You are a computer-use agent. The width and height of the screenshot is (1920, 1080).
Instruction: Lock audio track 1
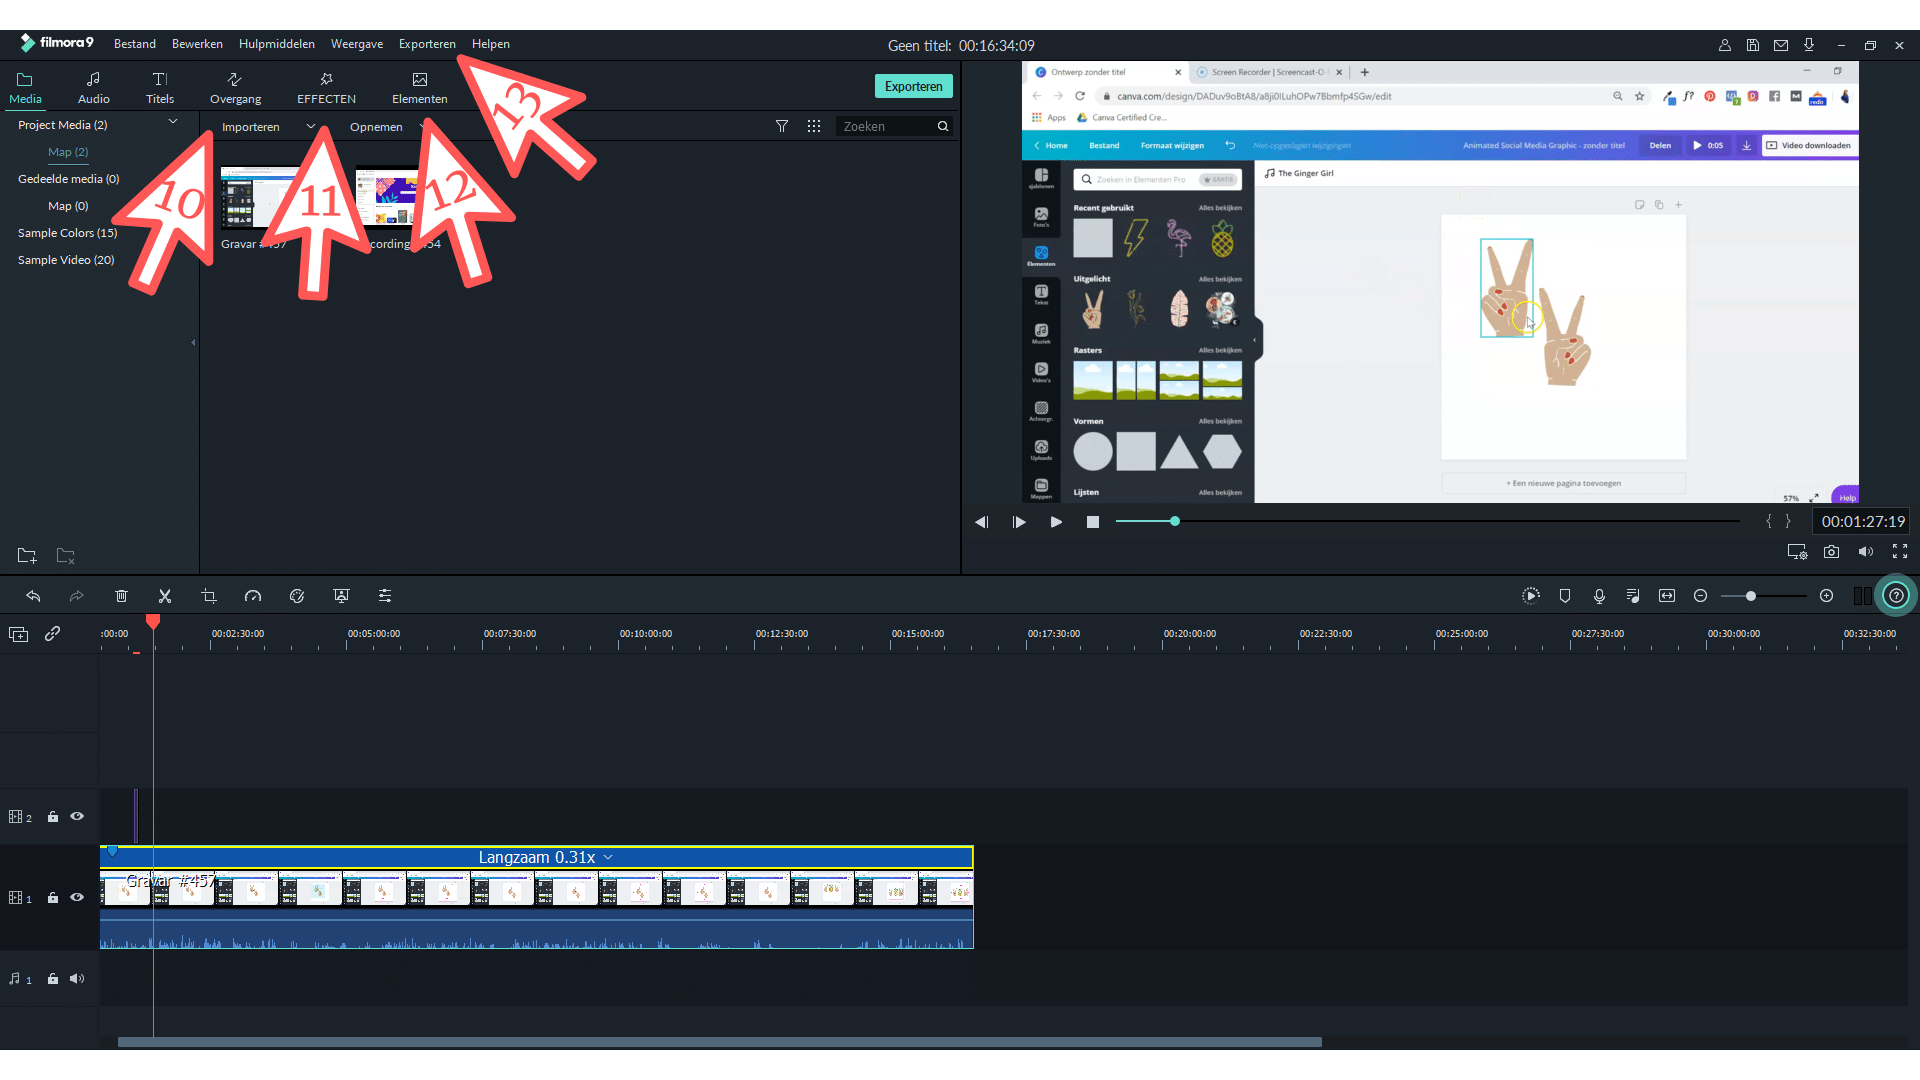(53, 979)
